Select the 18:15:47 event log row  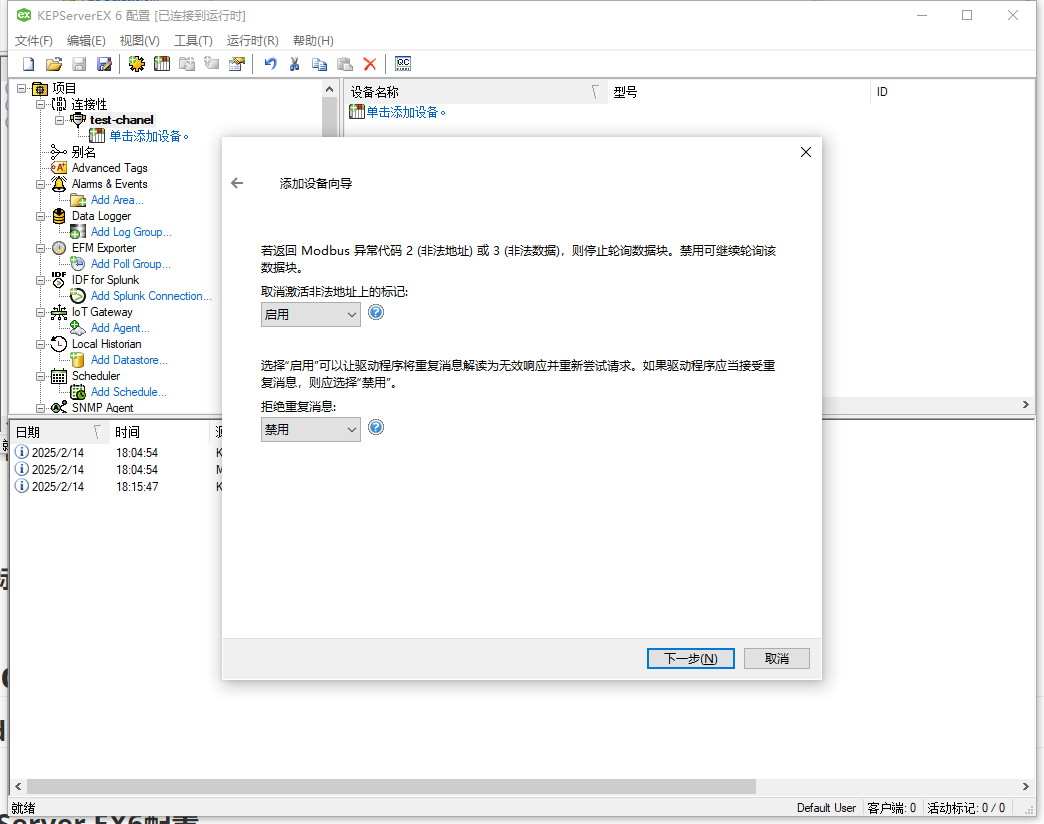coord(117,487)
